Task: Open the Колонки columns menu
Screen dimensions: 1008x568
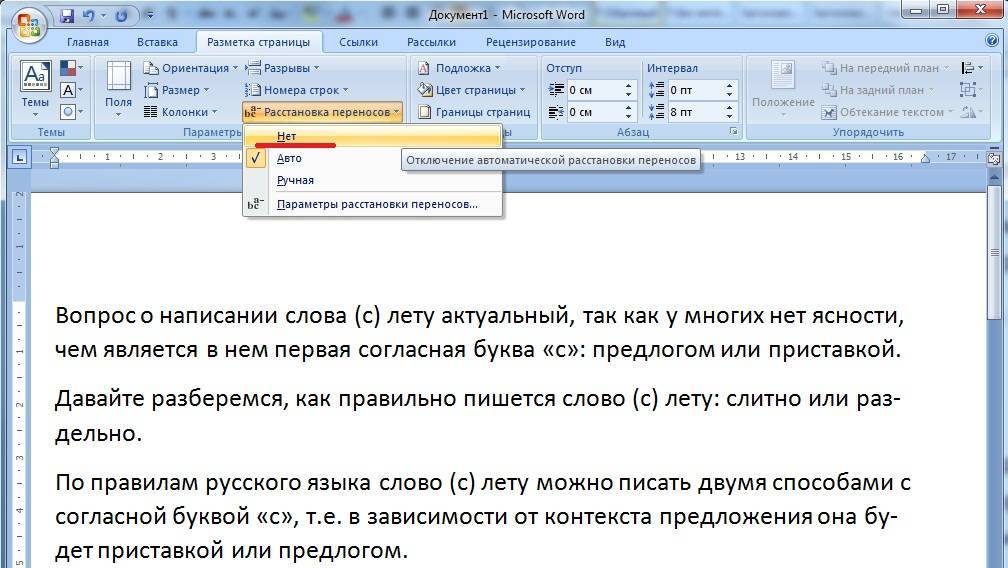Action: click(180, 112)
